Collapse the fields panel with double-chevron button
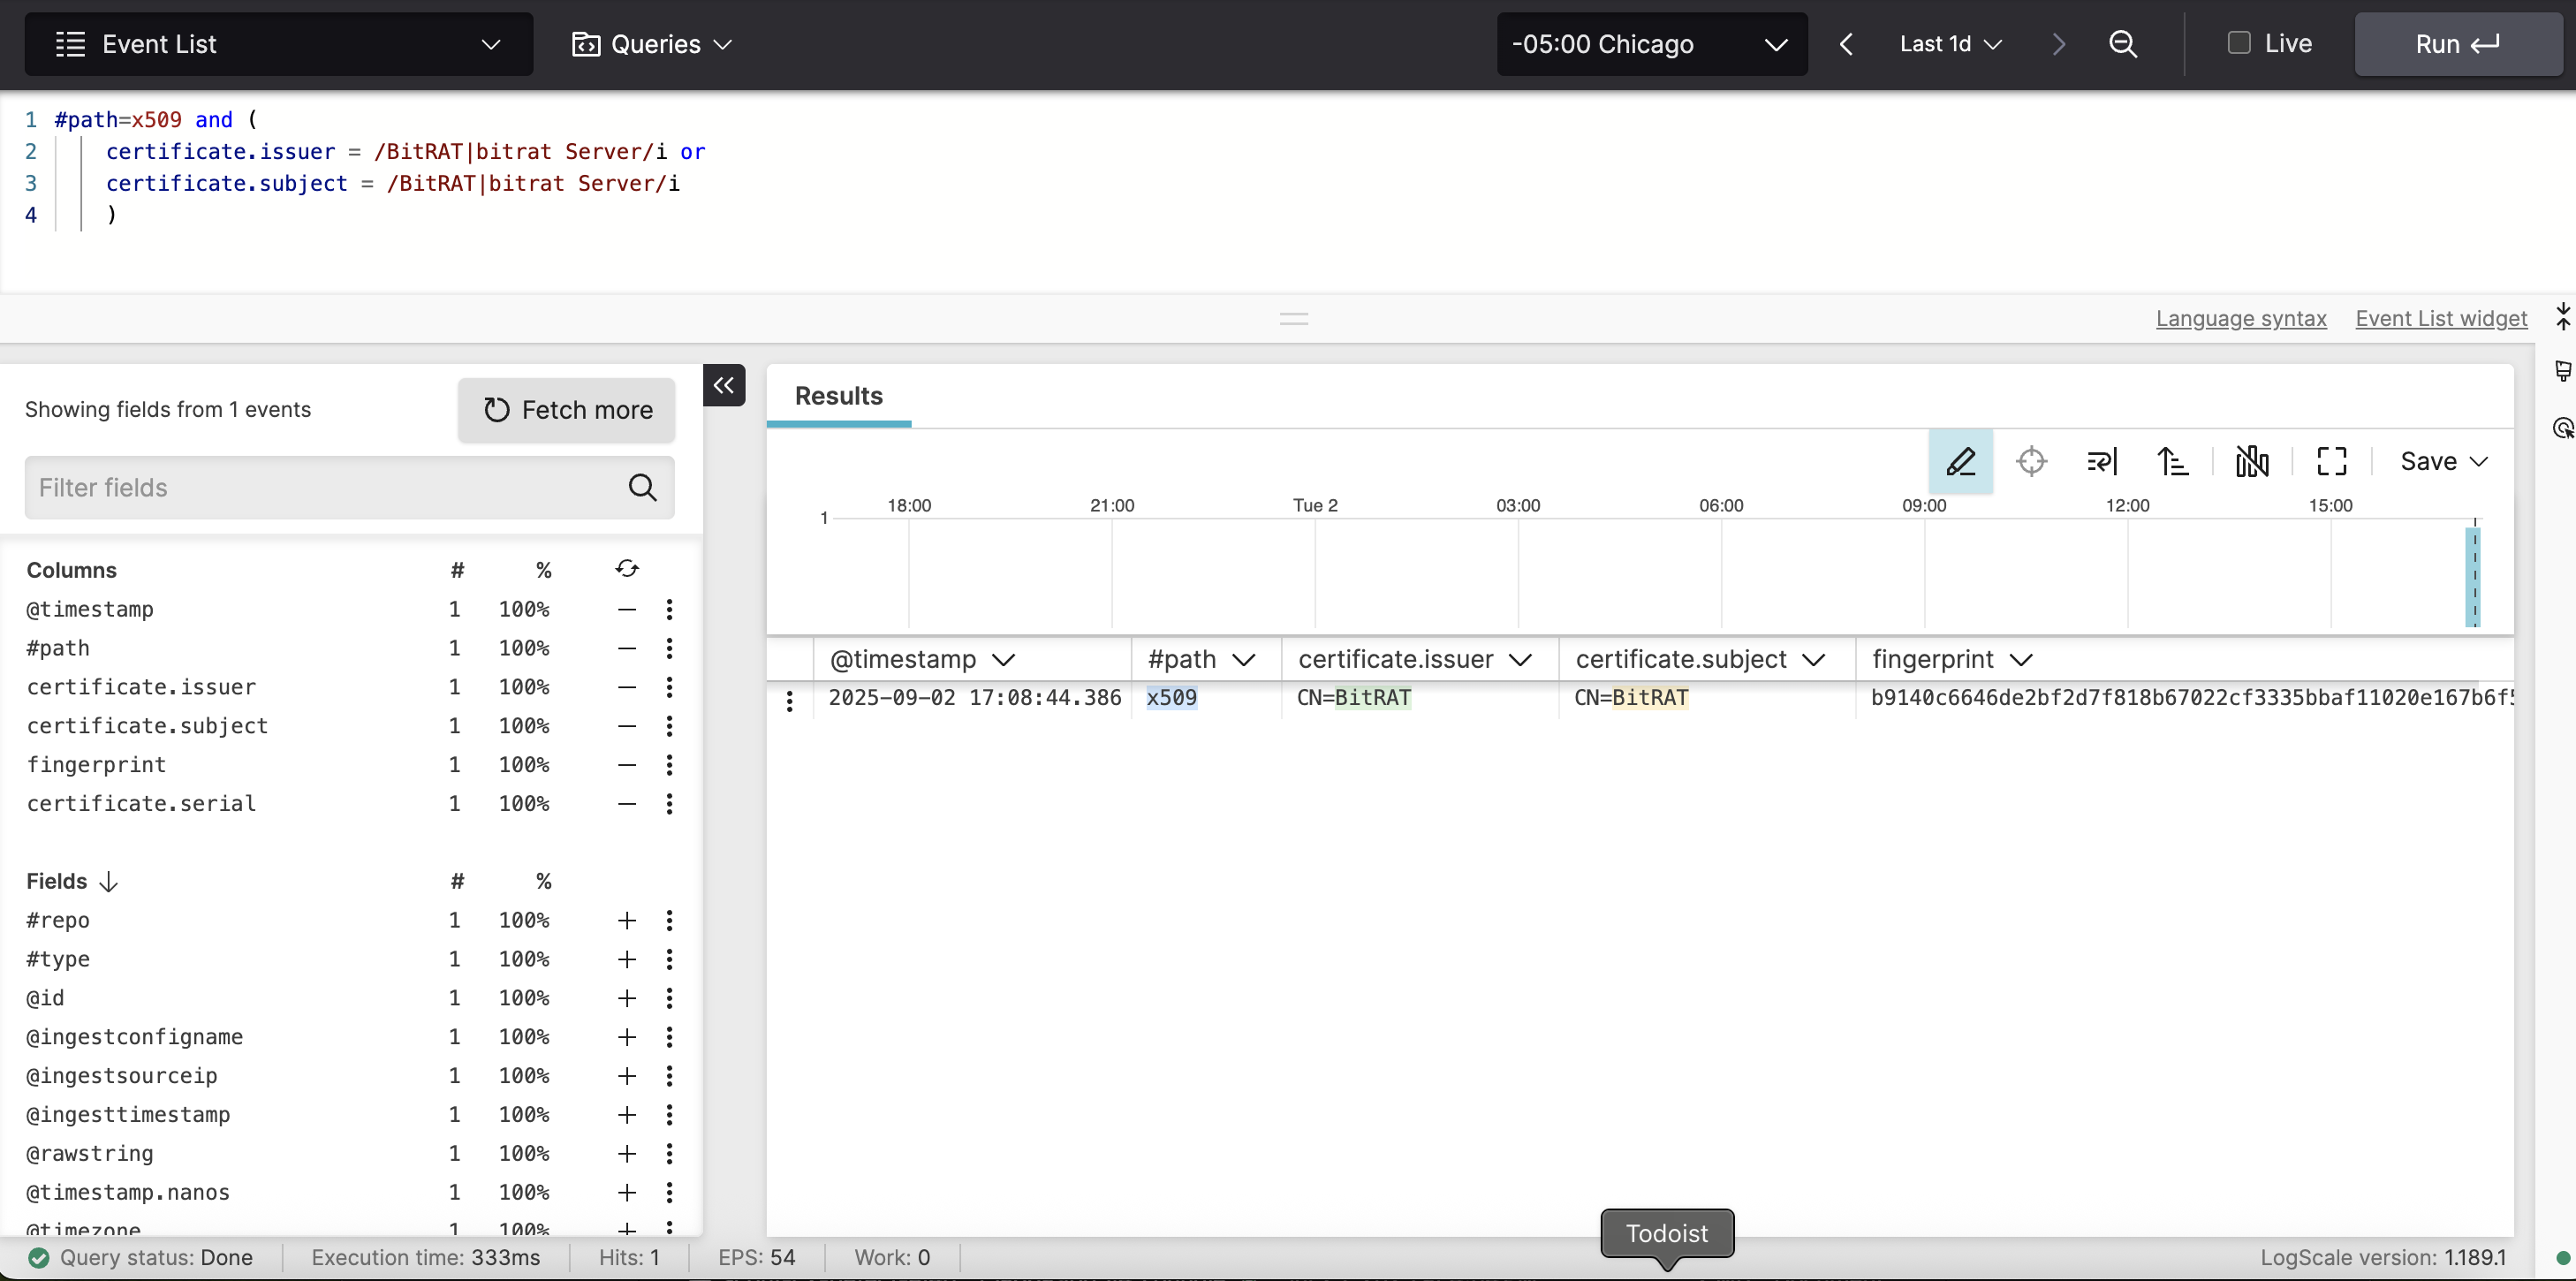This screenshot has width=2576, height=1281. click(x=724, y=385)
